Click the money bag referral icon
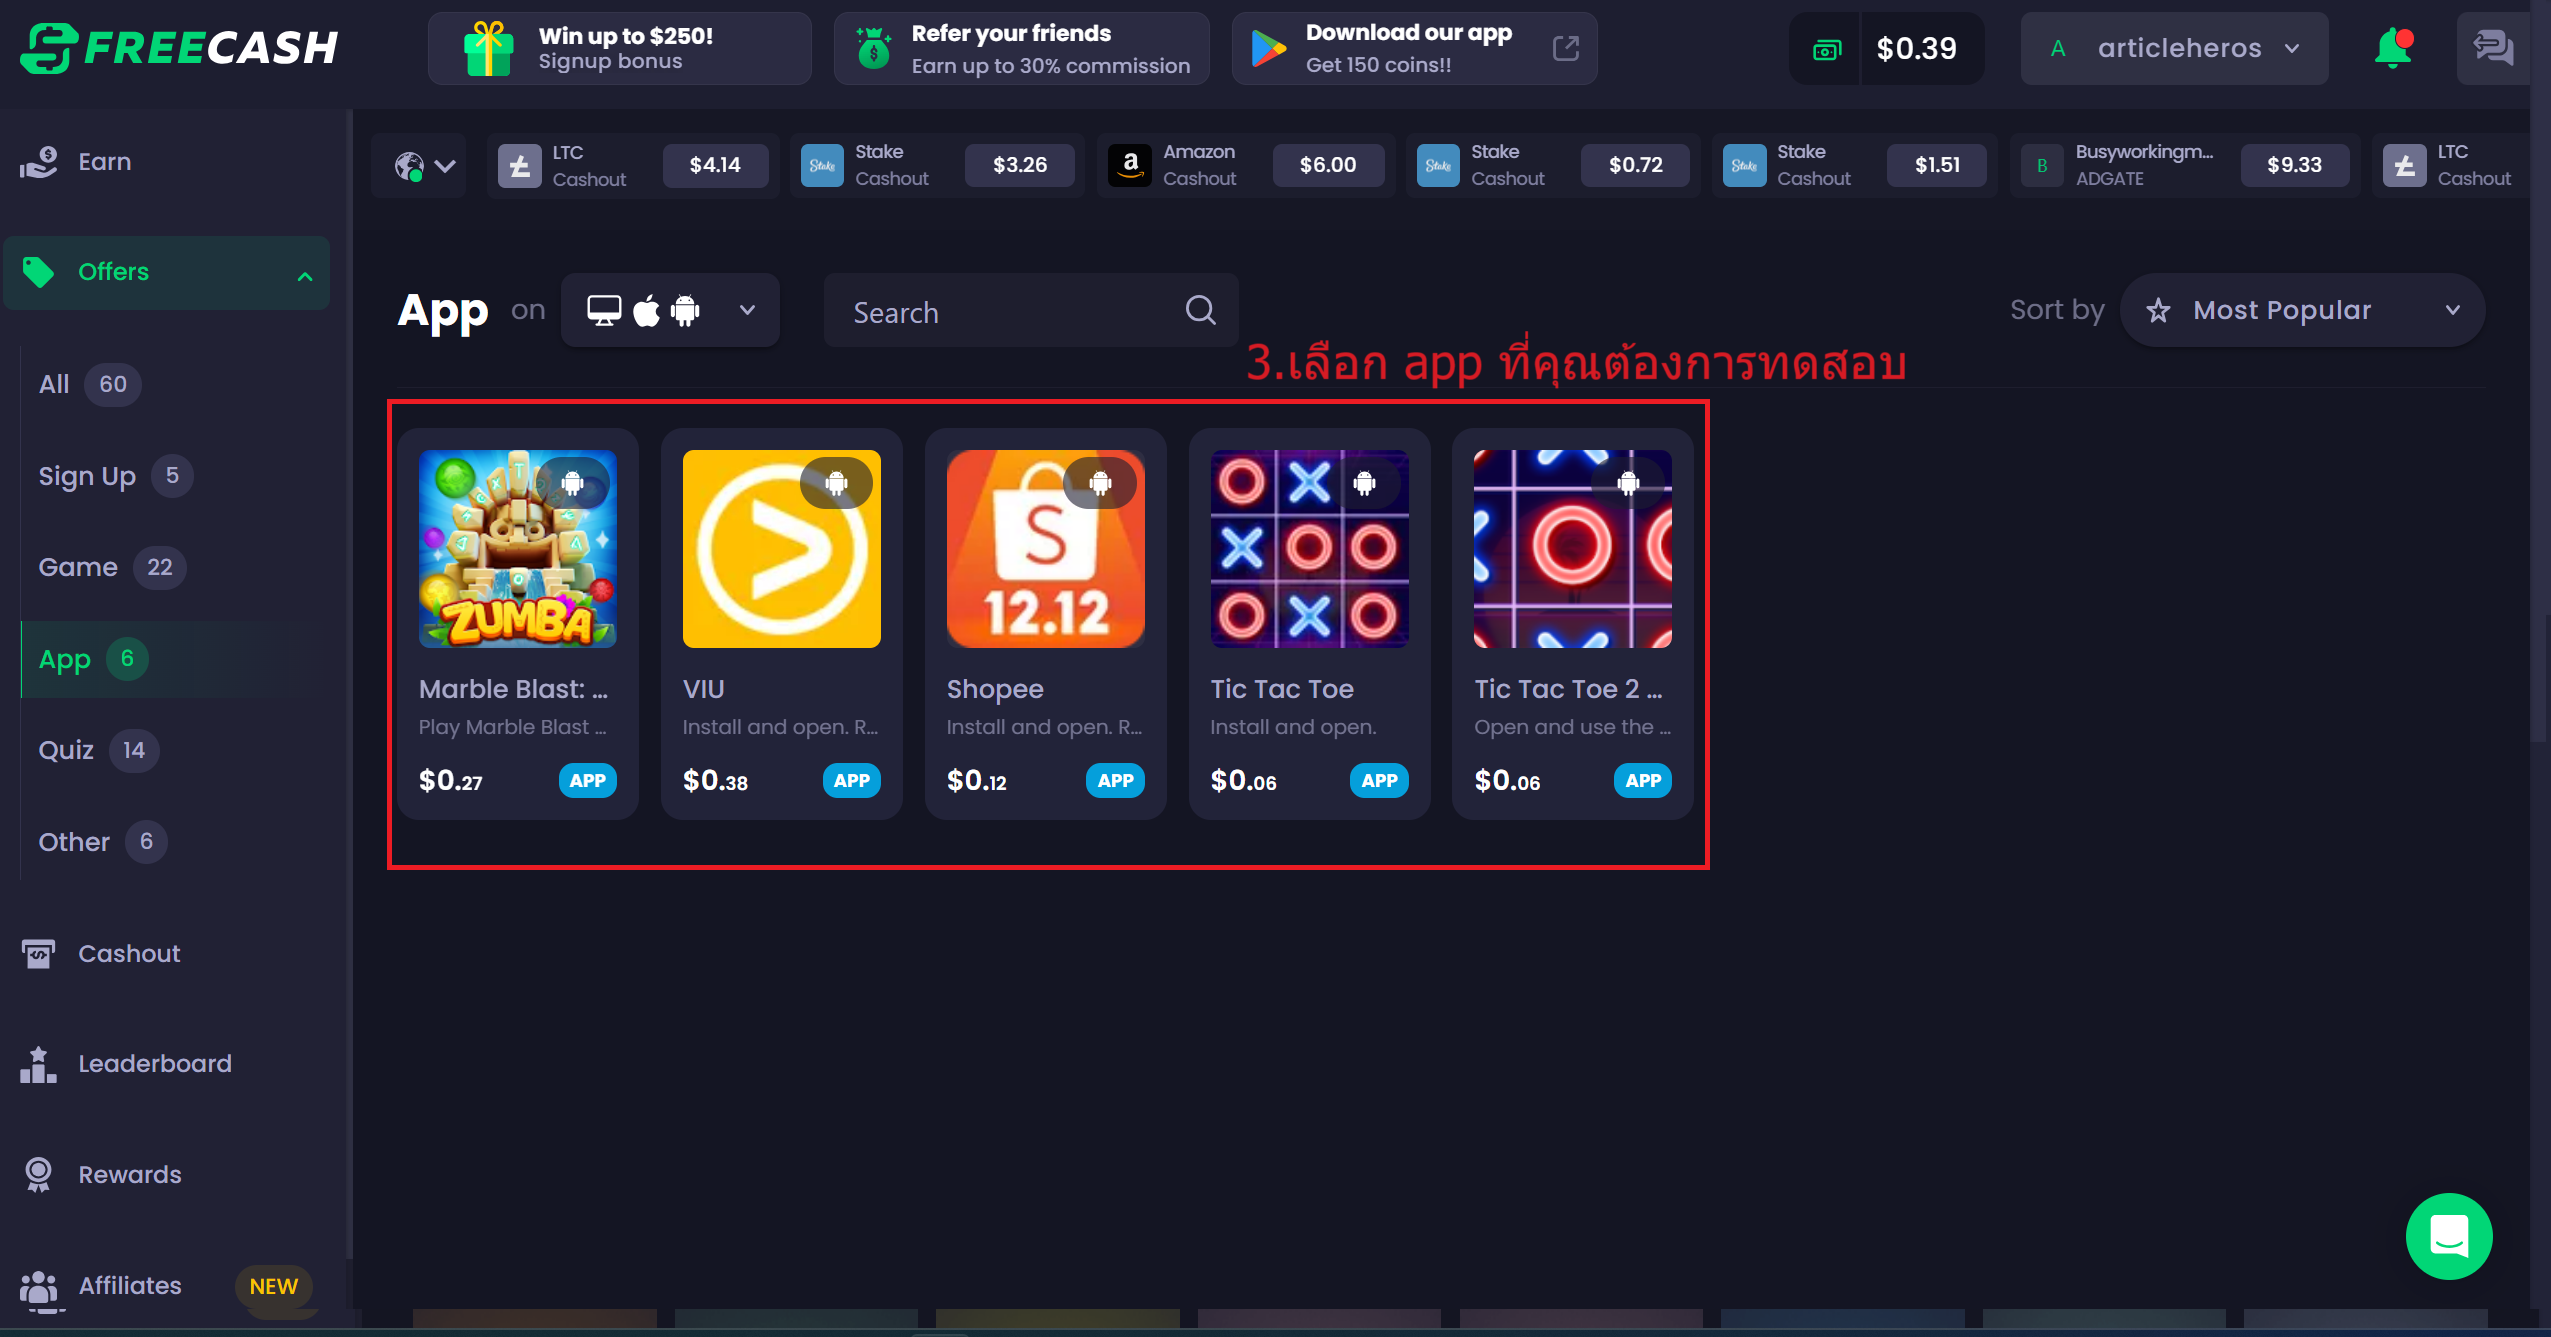The image size is (2551, 1337). pos(873,48)
